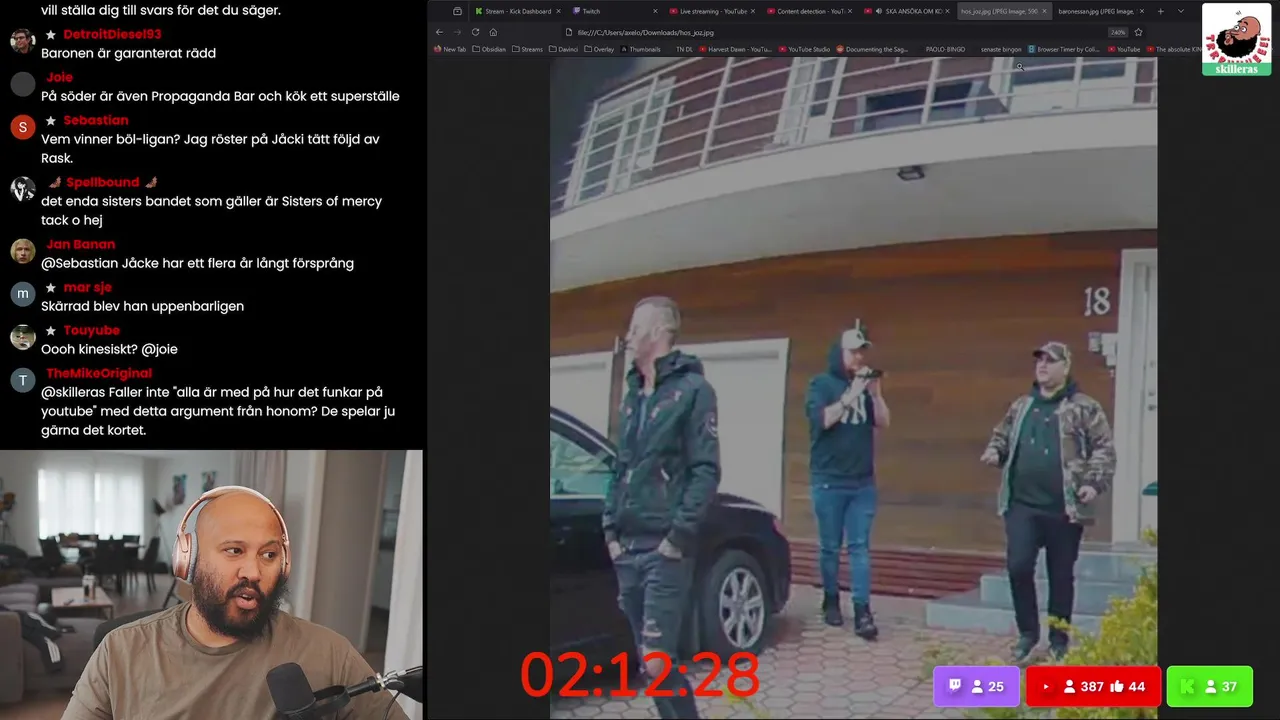Click the Twitch viewer count 25 badge

977,687
